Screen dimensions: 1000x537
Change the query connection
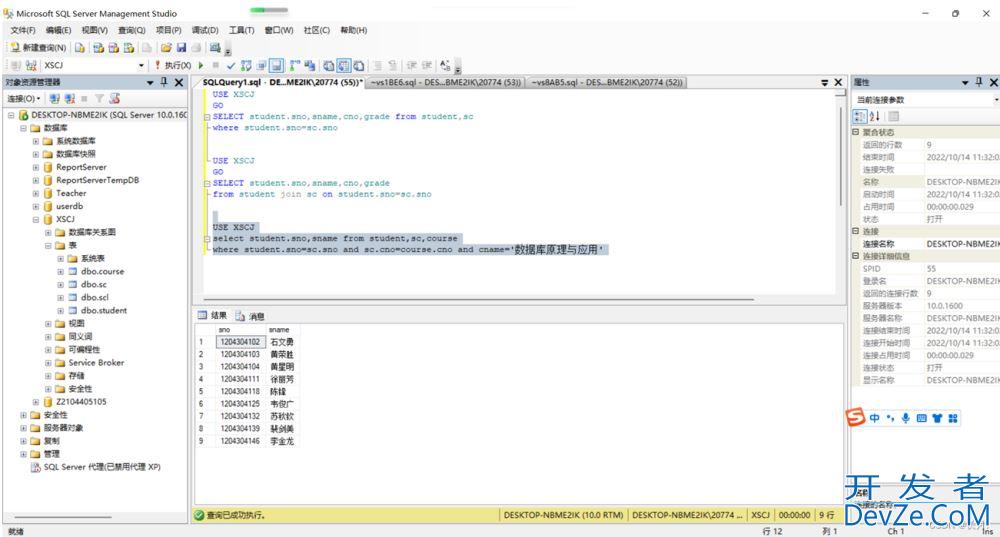point(31,66)
